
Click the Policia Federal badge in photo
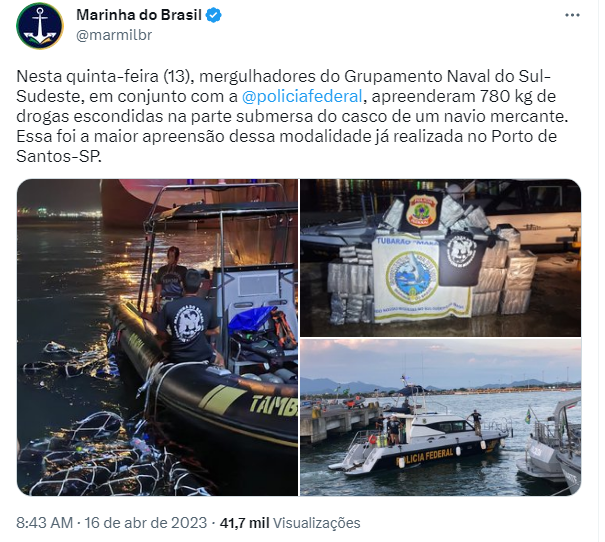coord(422,210)
